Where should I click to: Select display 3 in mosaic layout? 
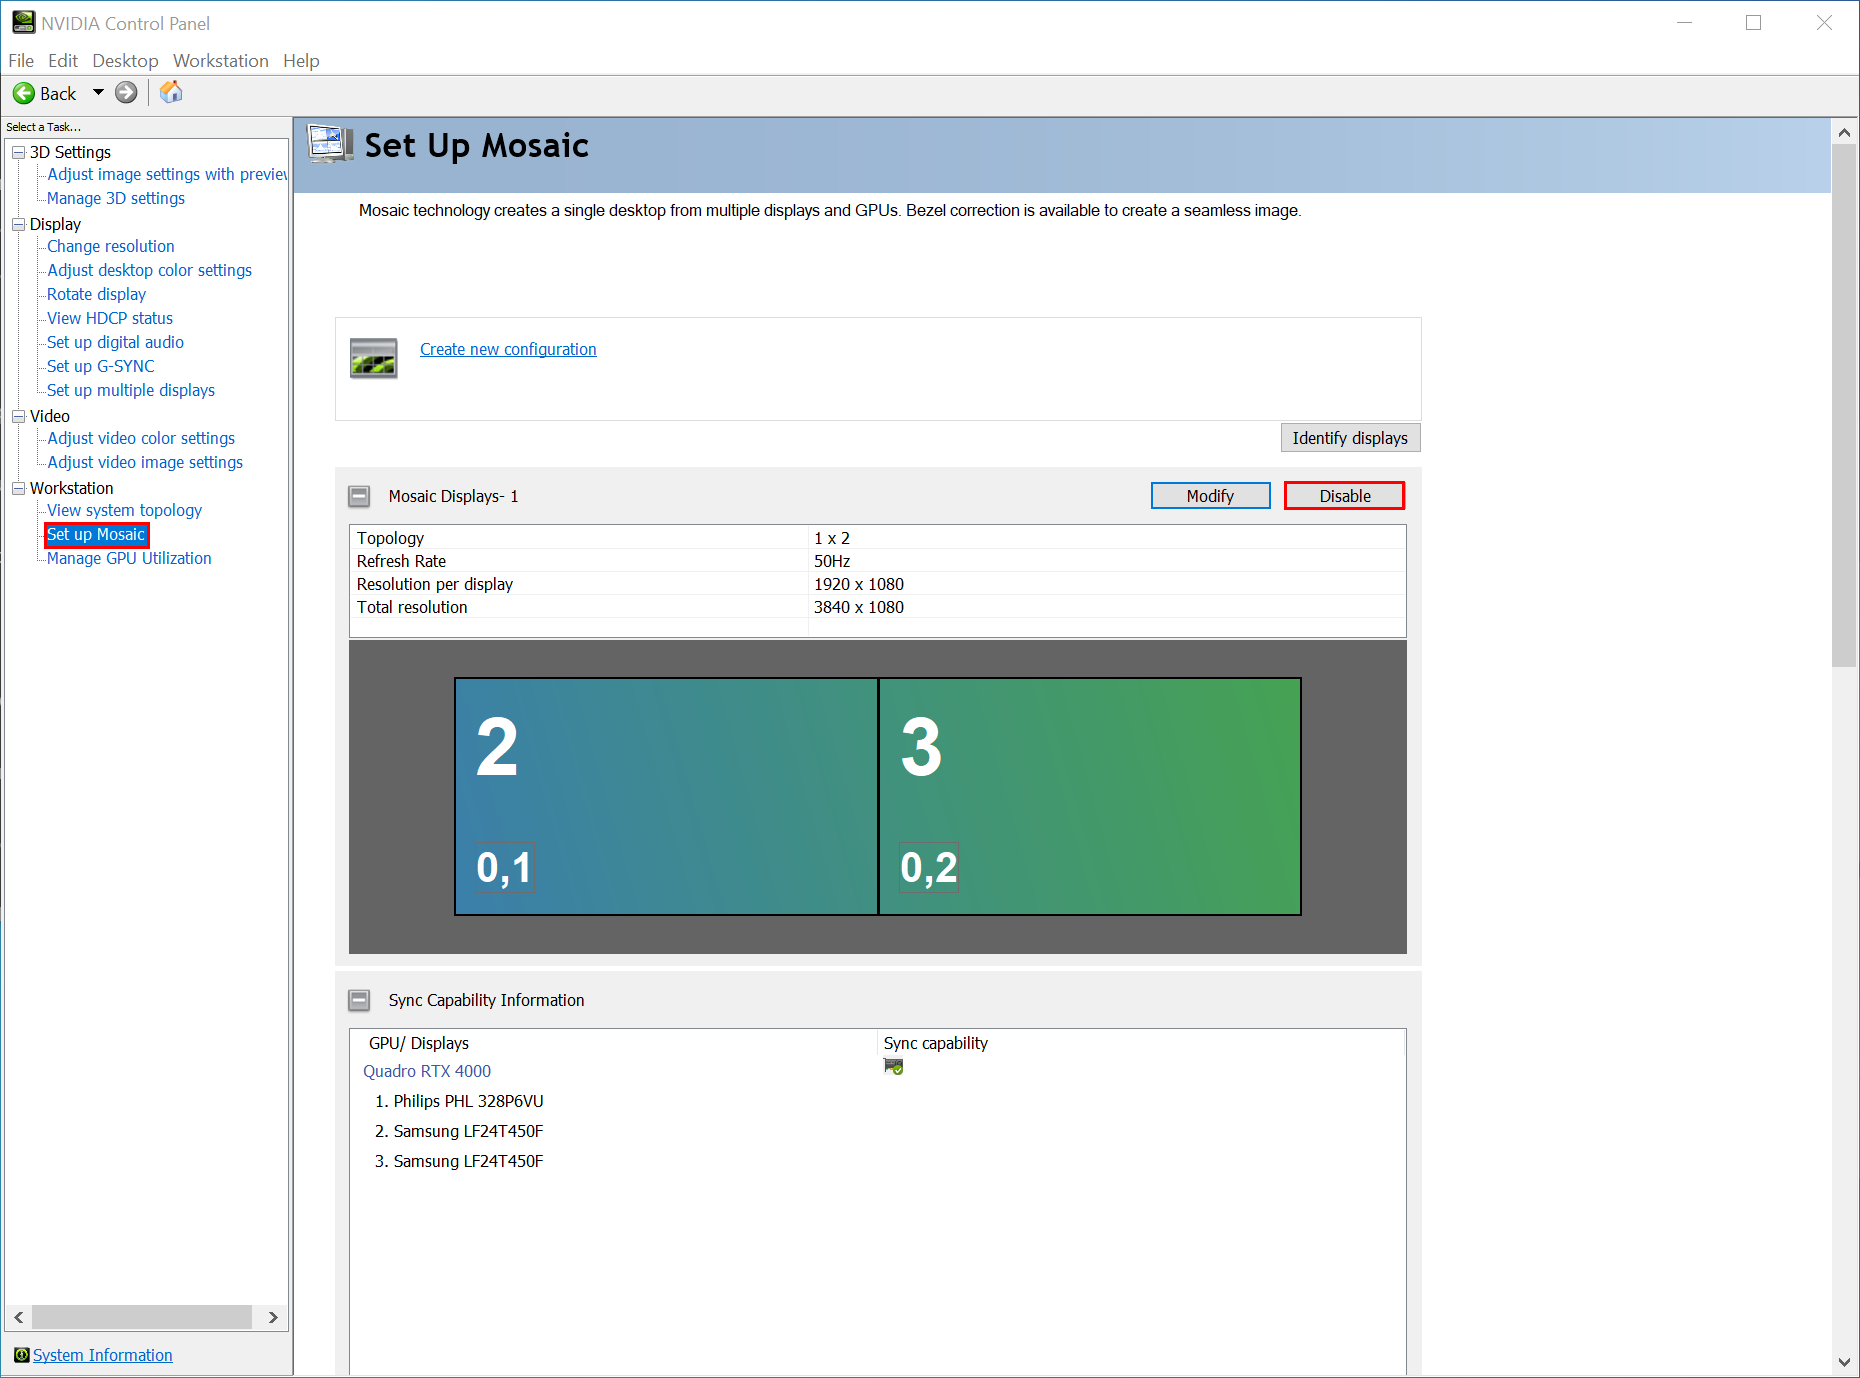(x=1090, y=796)
